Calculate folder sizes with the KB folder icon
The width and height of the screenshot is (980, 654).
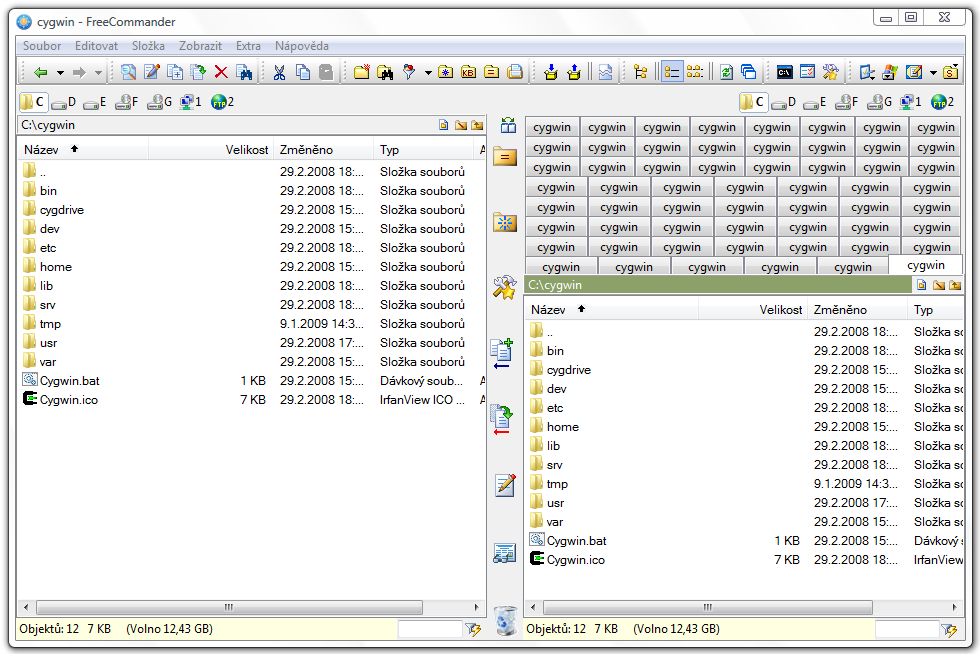[x=469, y=73]
